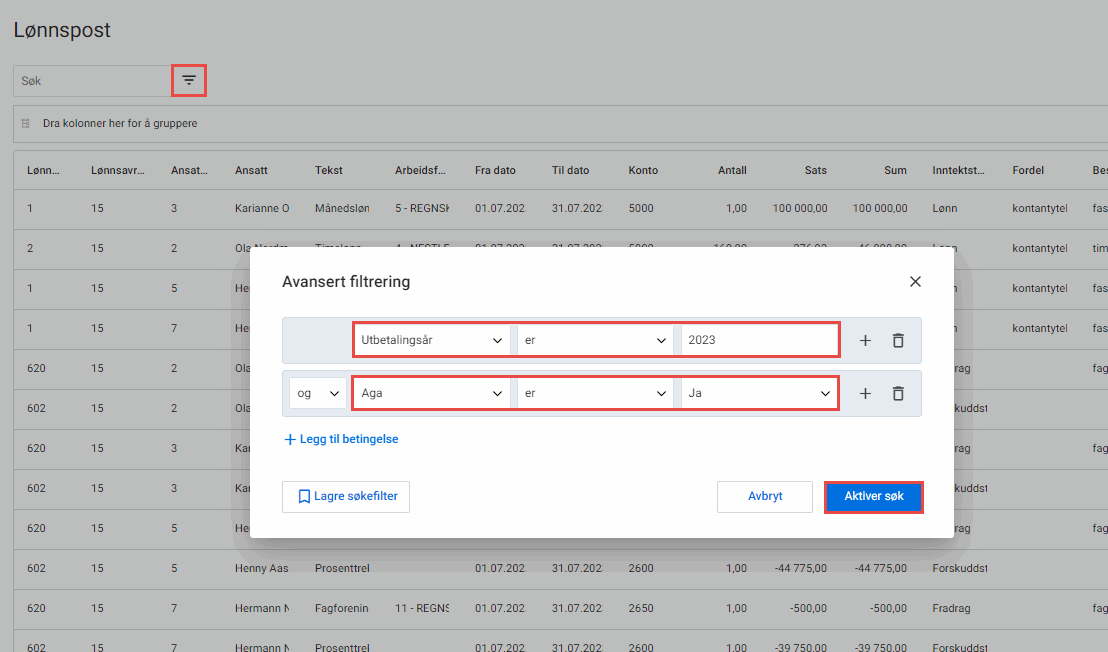Open the 'og' logical operator dropdown
Screen dimensions: 1108x652
(318, 393)
